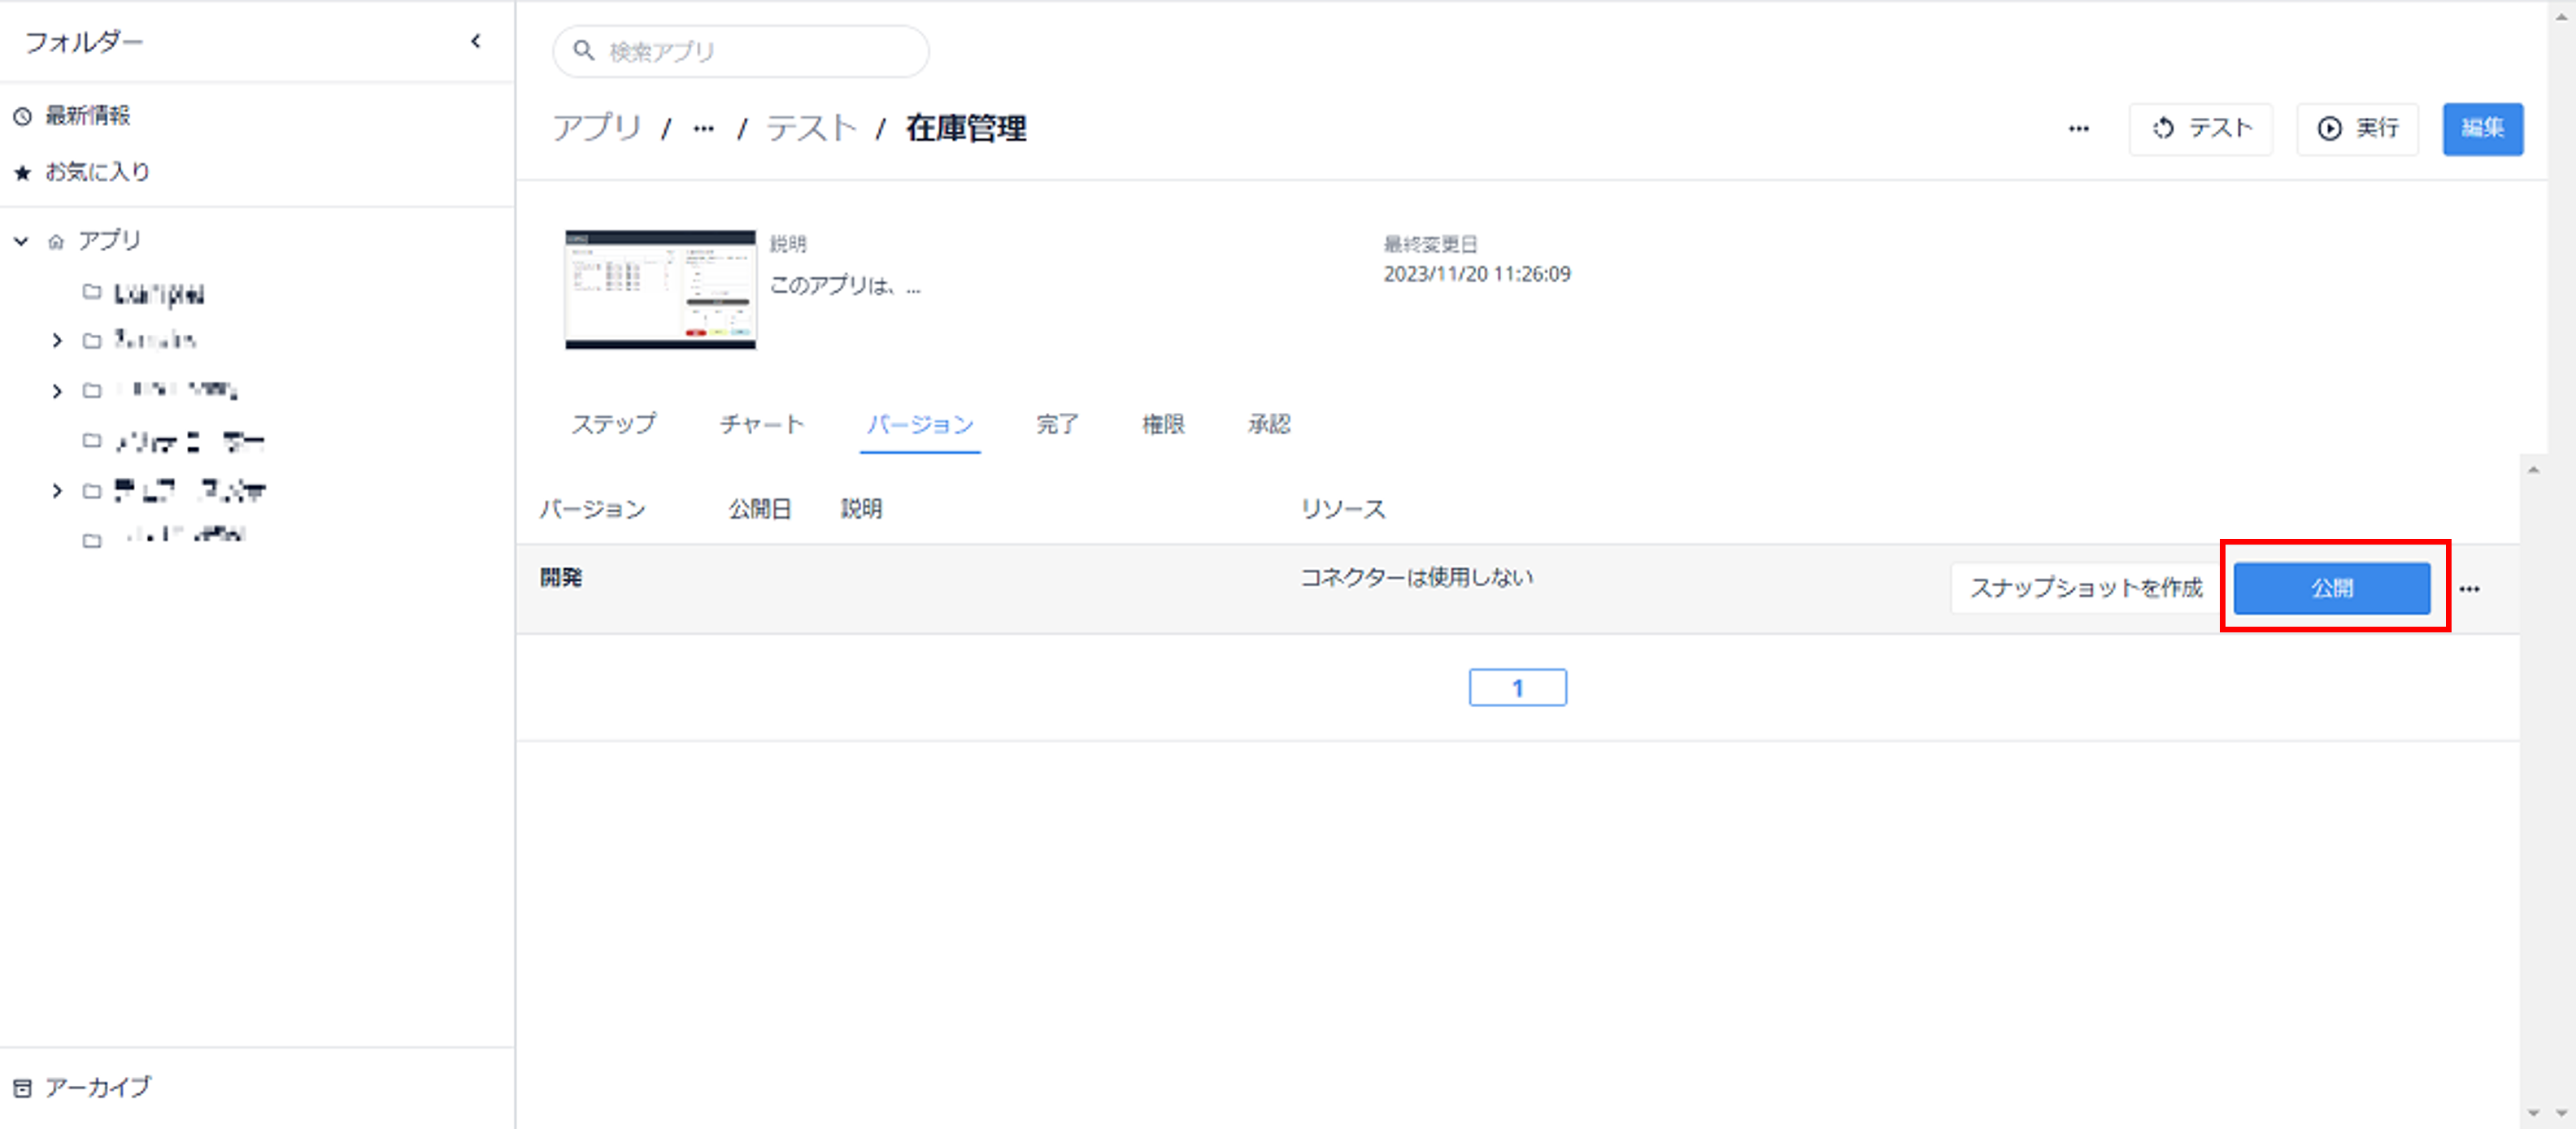The width and height of the screenshot is (2576, 1129).
Task: Click the コネクターは使用しない resource text
Action: point(1416,577)
